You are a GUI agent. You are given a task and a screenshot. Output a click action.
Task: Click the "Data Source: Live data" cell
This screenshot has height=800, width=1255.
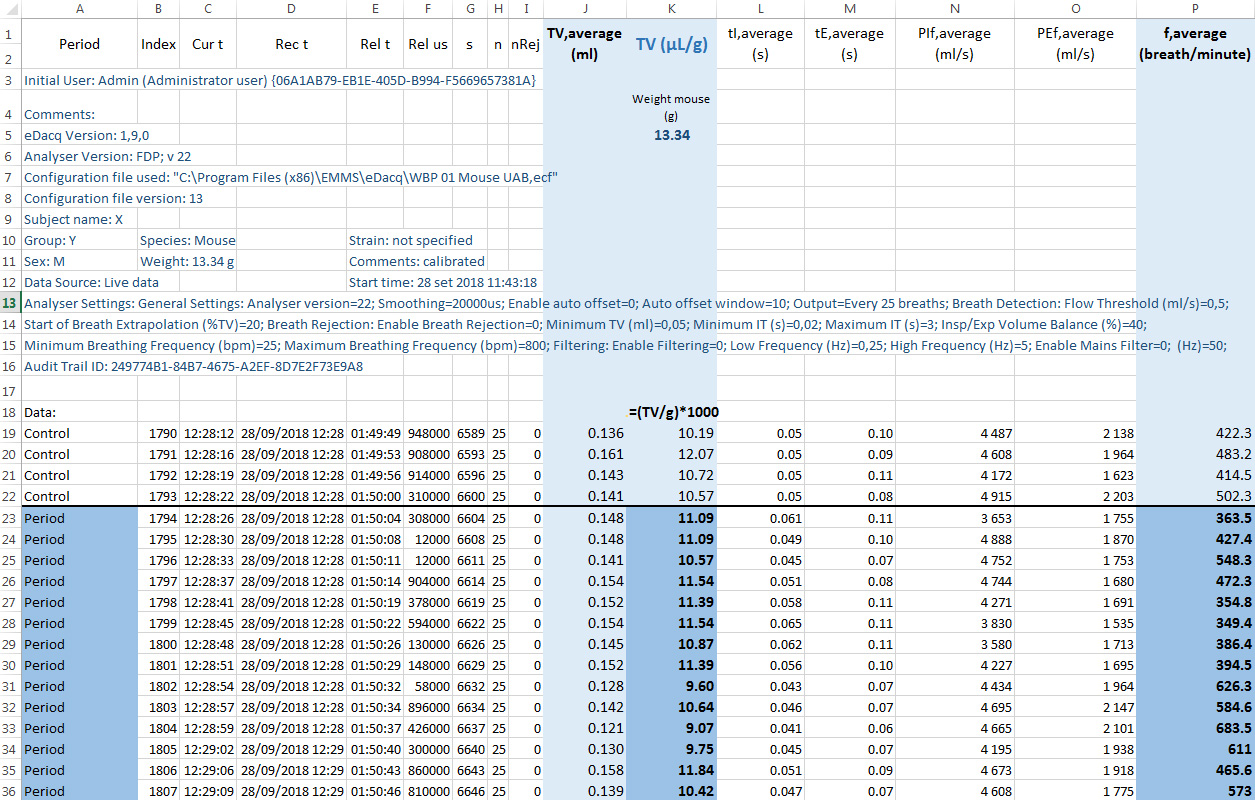coord(91,282)
